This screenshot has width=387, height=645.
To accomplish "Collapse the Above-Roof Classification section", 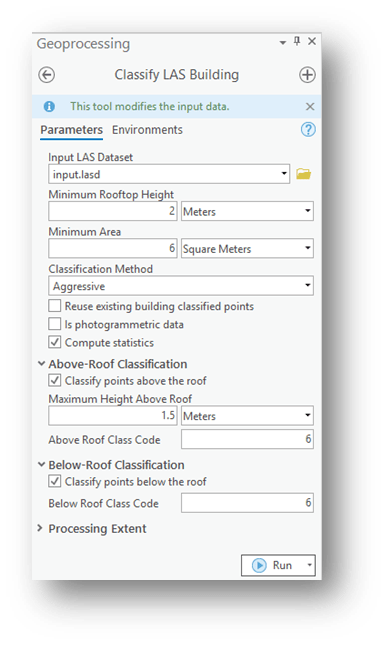I will (x=41, y=364).
